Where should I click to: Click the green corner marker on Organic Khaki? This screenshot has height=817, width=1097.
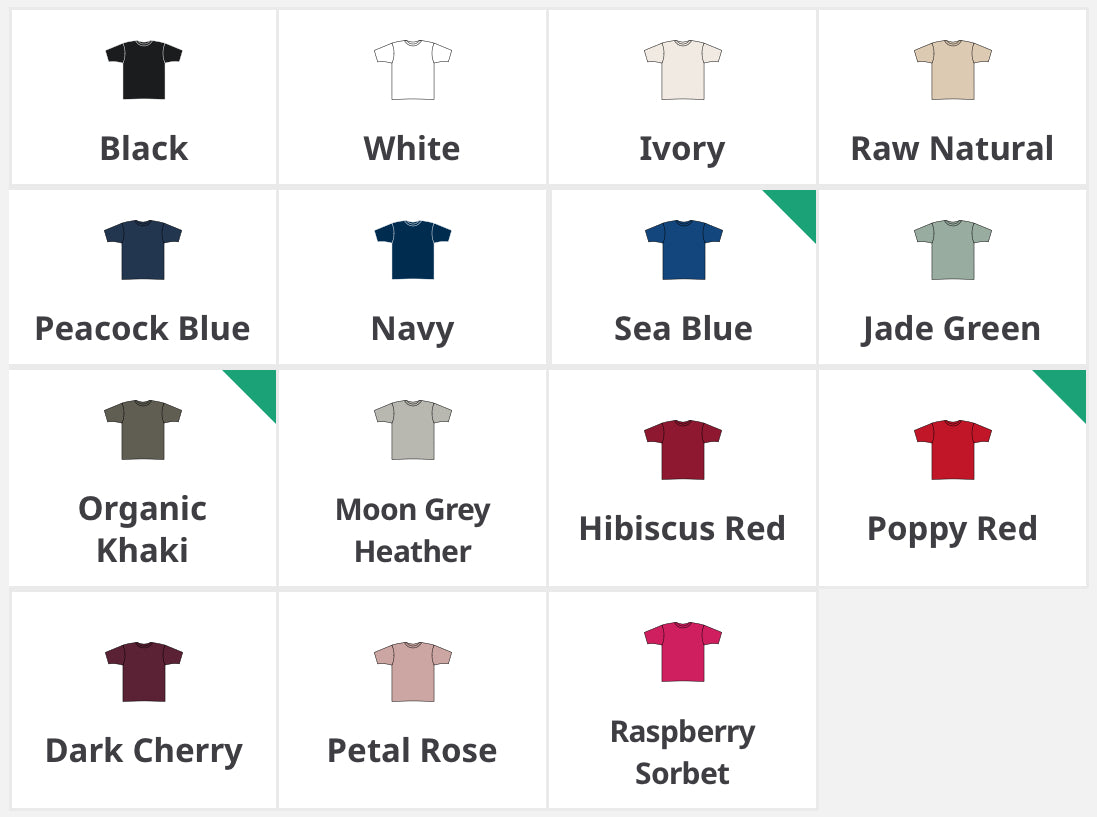[x=258, y=387]
